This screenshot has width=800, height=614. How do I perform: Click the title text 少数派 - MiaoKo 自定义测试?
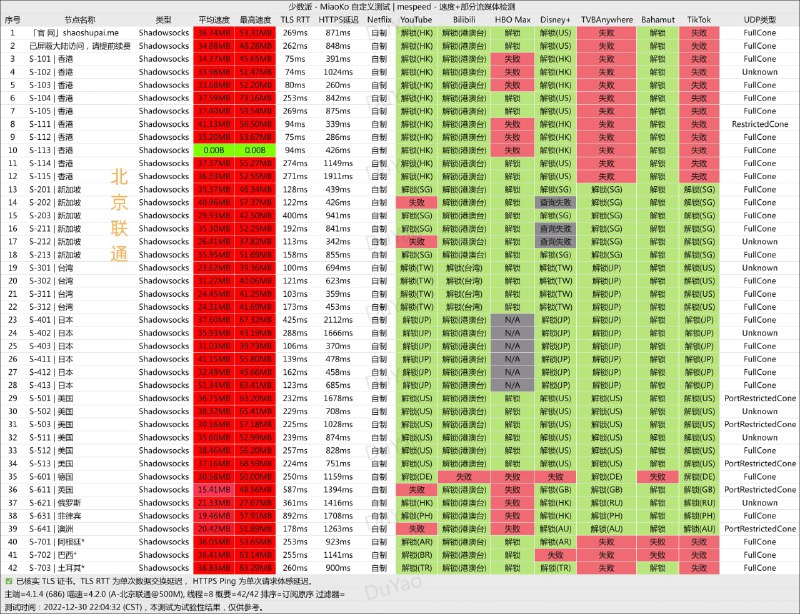tap(339, 7)
